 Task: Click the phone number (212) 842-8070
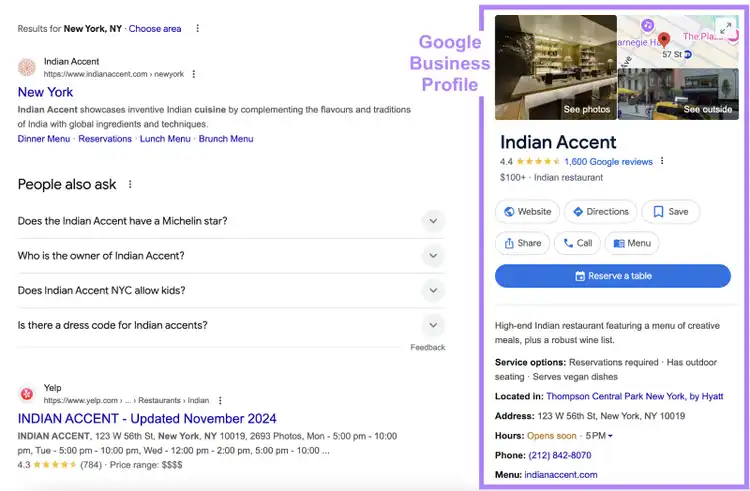(x=560, y=455)
